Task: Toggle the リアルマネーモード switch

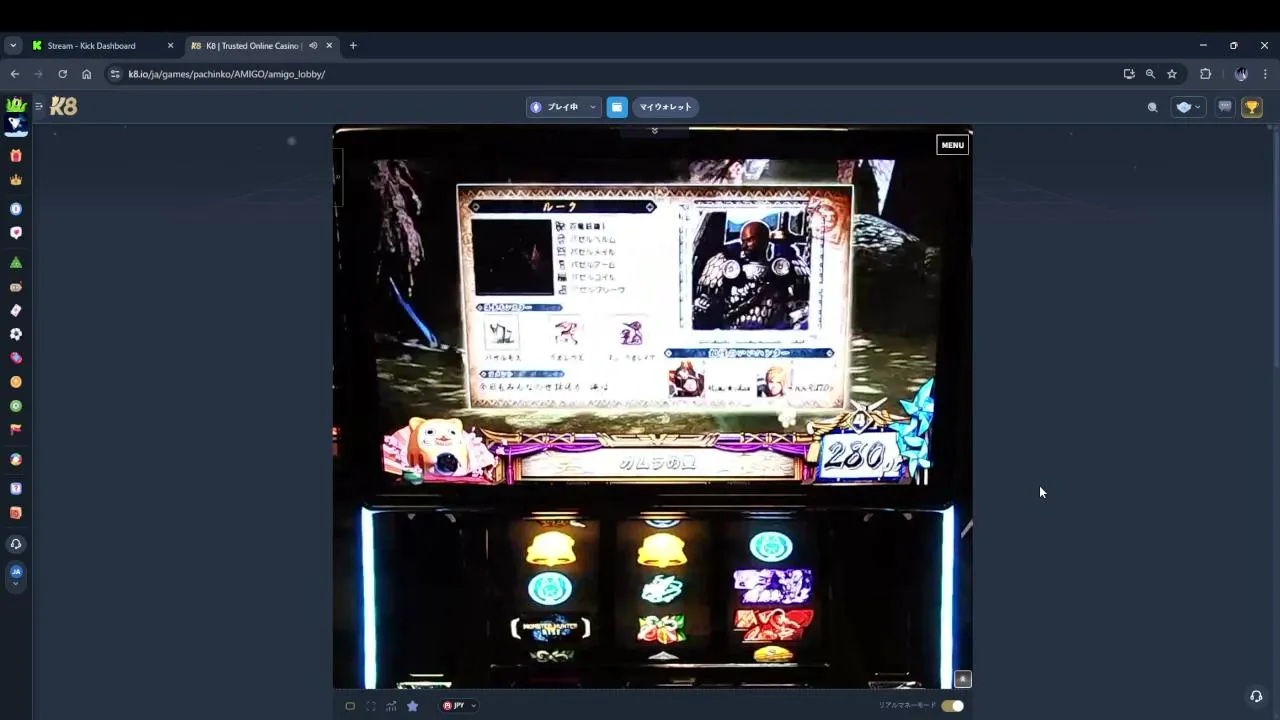Action: coord(952,706)
